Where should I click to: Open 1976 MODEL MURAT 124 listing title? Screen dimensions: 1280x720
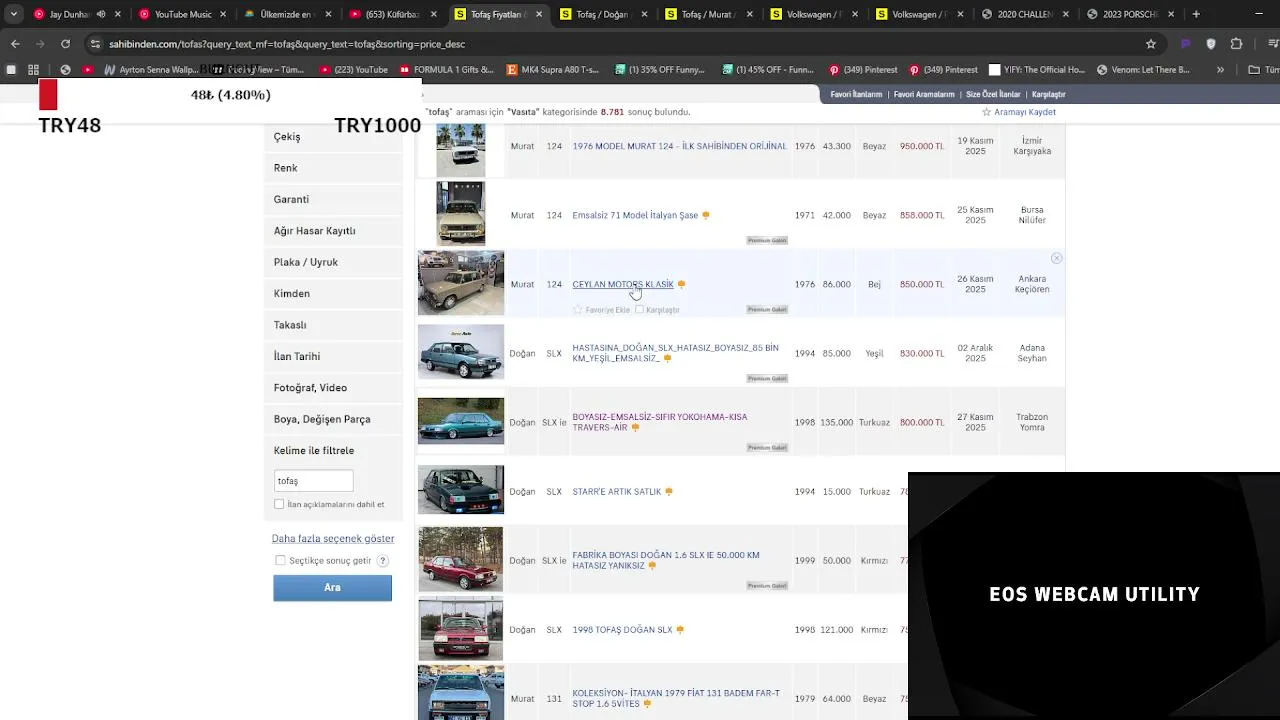679,146
